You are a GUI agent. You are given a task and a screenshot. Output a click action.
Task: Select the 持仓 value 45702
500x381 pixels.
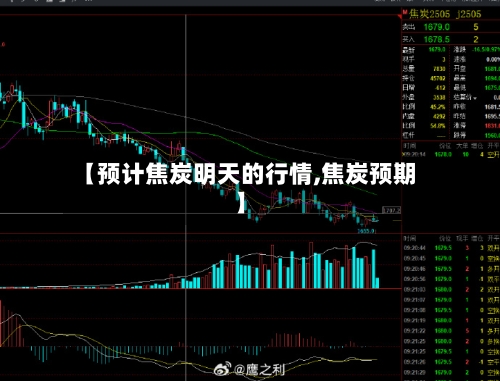tap(438, 78)
